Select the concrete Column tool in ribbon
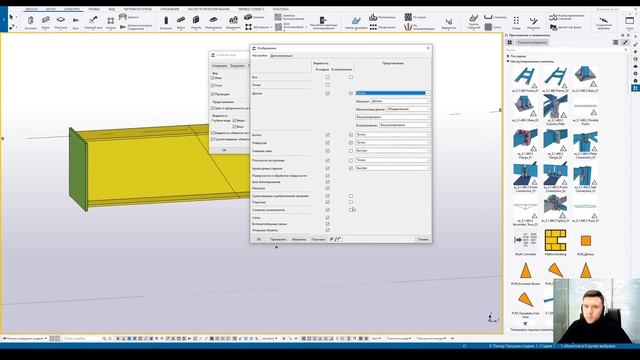This screenshot has height=360, width=640. 166,22
